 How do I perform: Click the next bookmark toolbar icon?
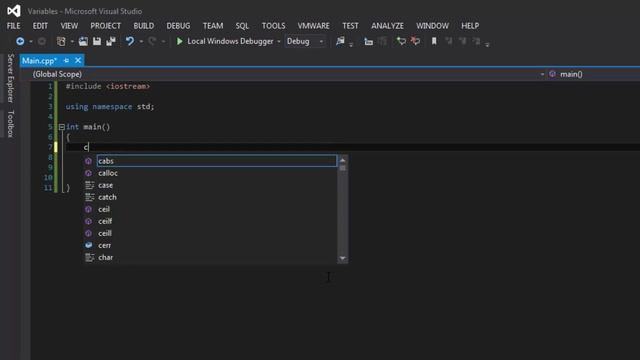[x=462, y=41]
